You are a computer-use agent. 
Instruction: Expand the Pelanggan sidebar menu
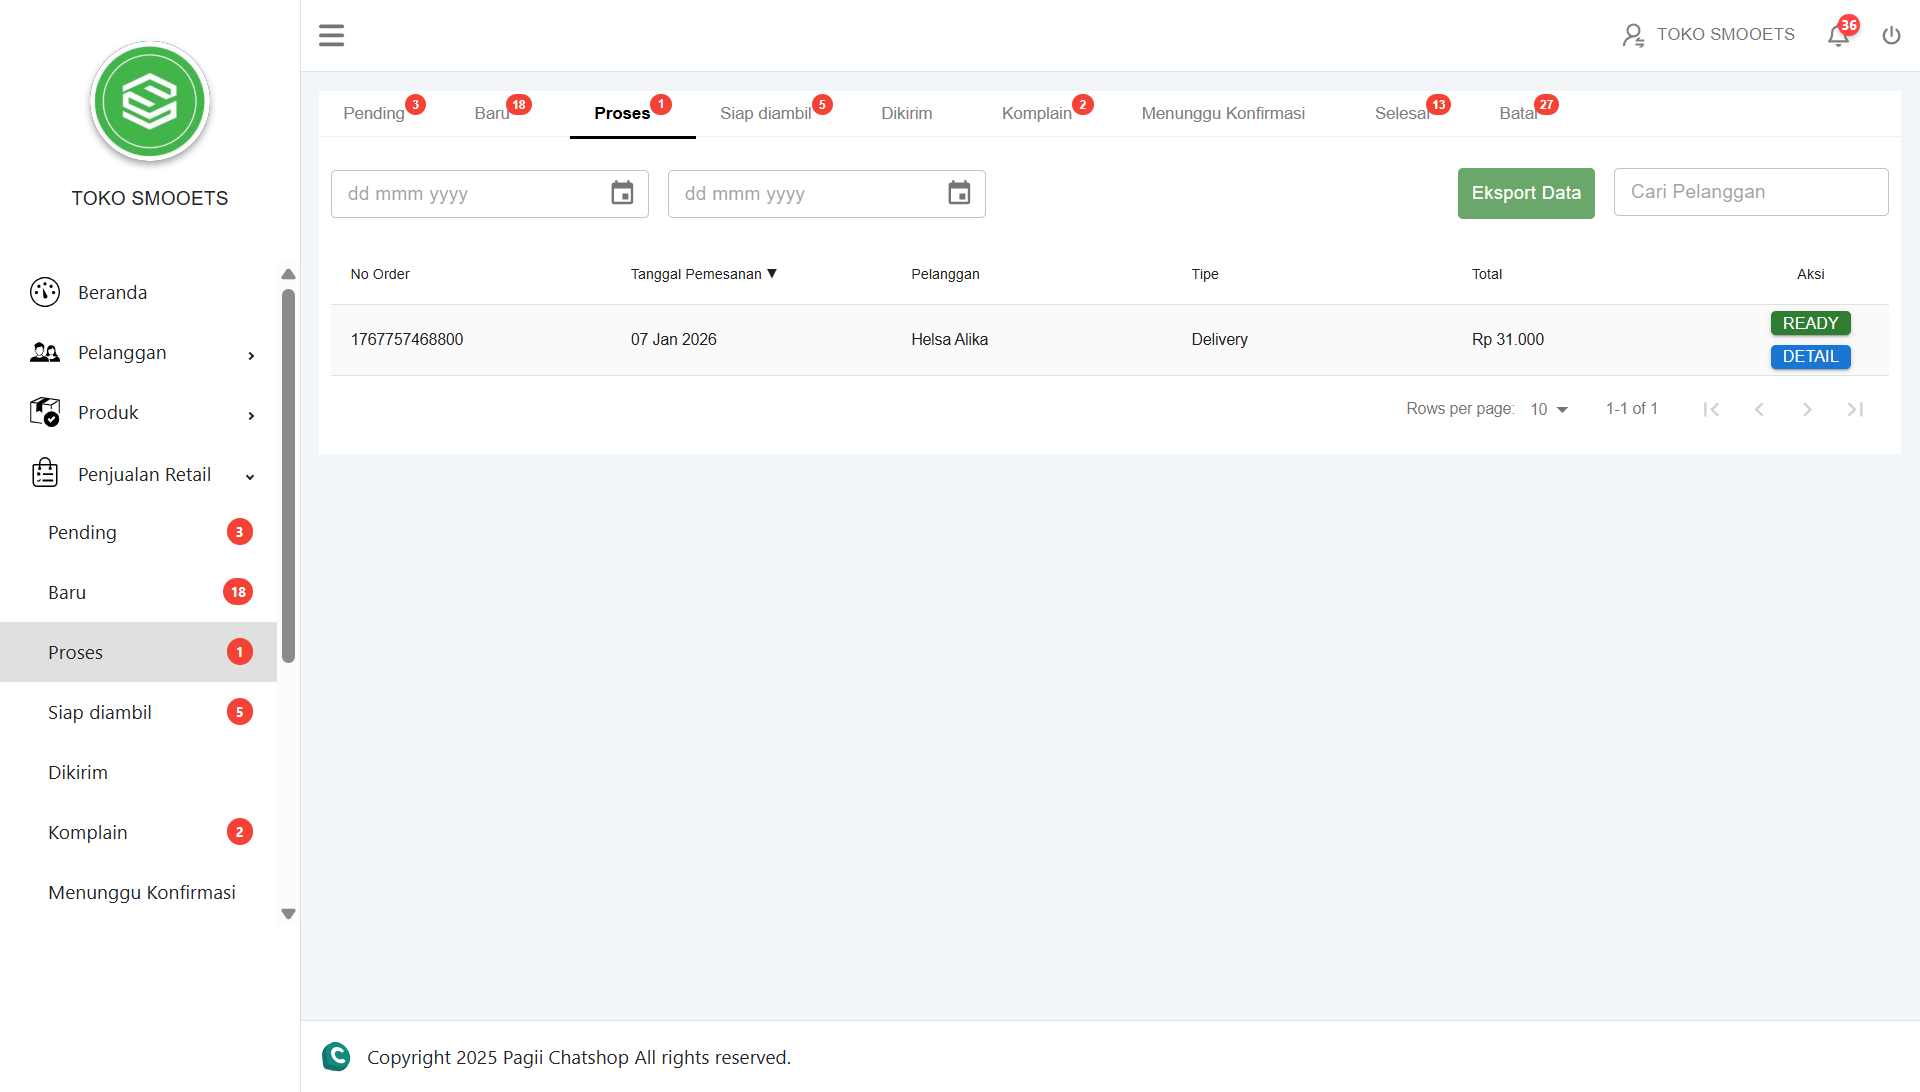coord(251,355)
